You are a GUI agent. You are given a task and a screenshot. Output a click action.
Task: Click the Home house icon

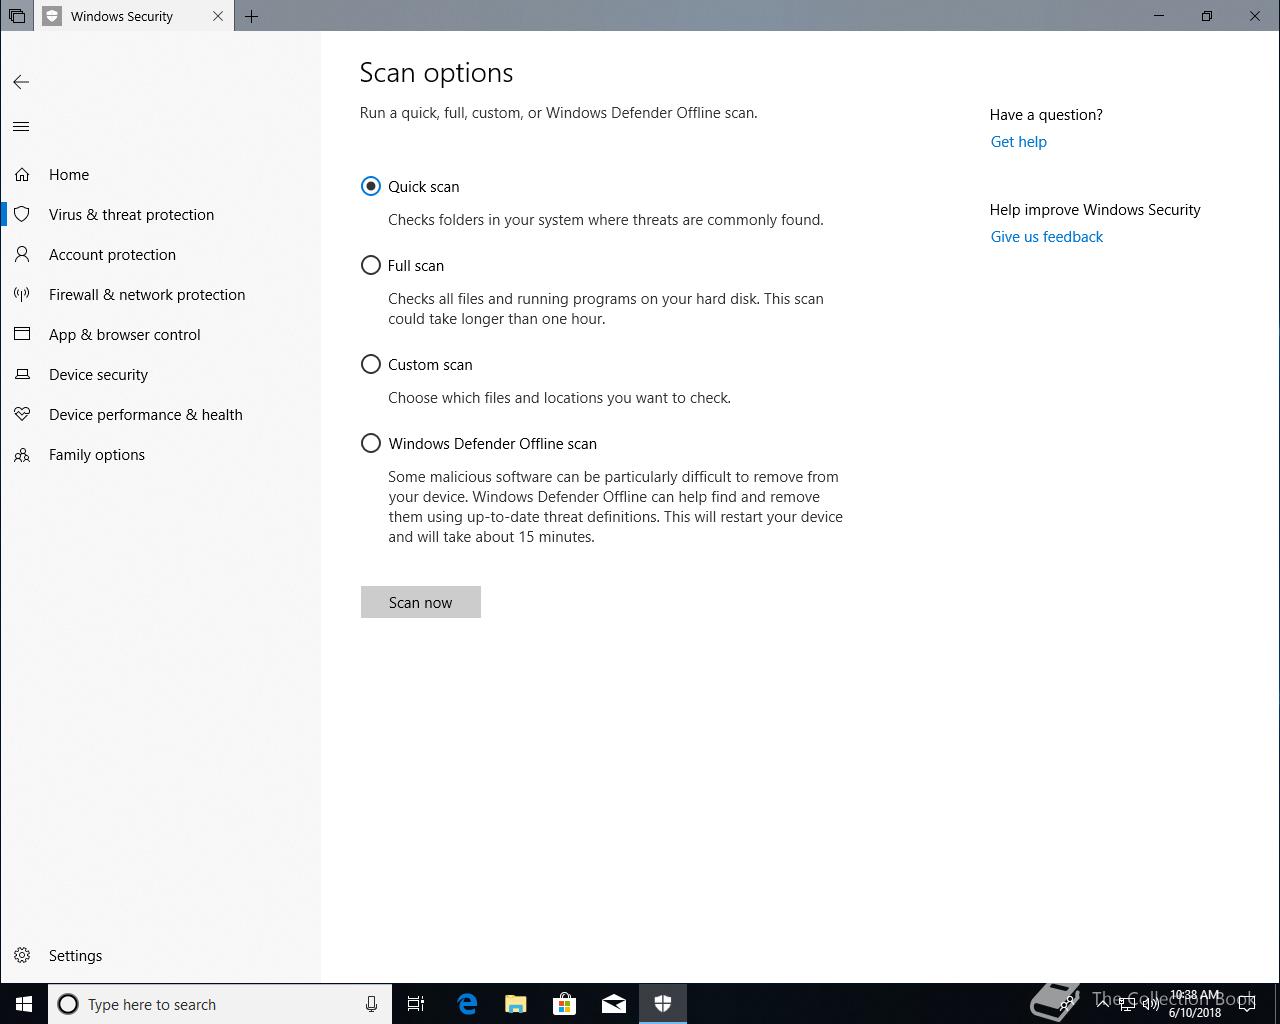[x=22, y=174]
